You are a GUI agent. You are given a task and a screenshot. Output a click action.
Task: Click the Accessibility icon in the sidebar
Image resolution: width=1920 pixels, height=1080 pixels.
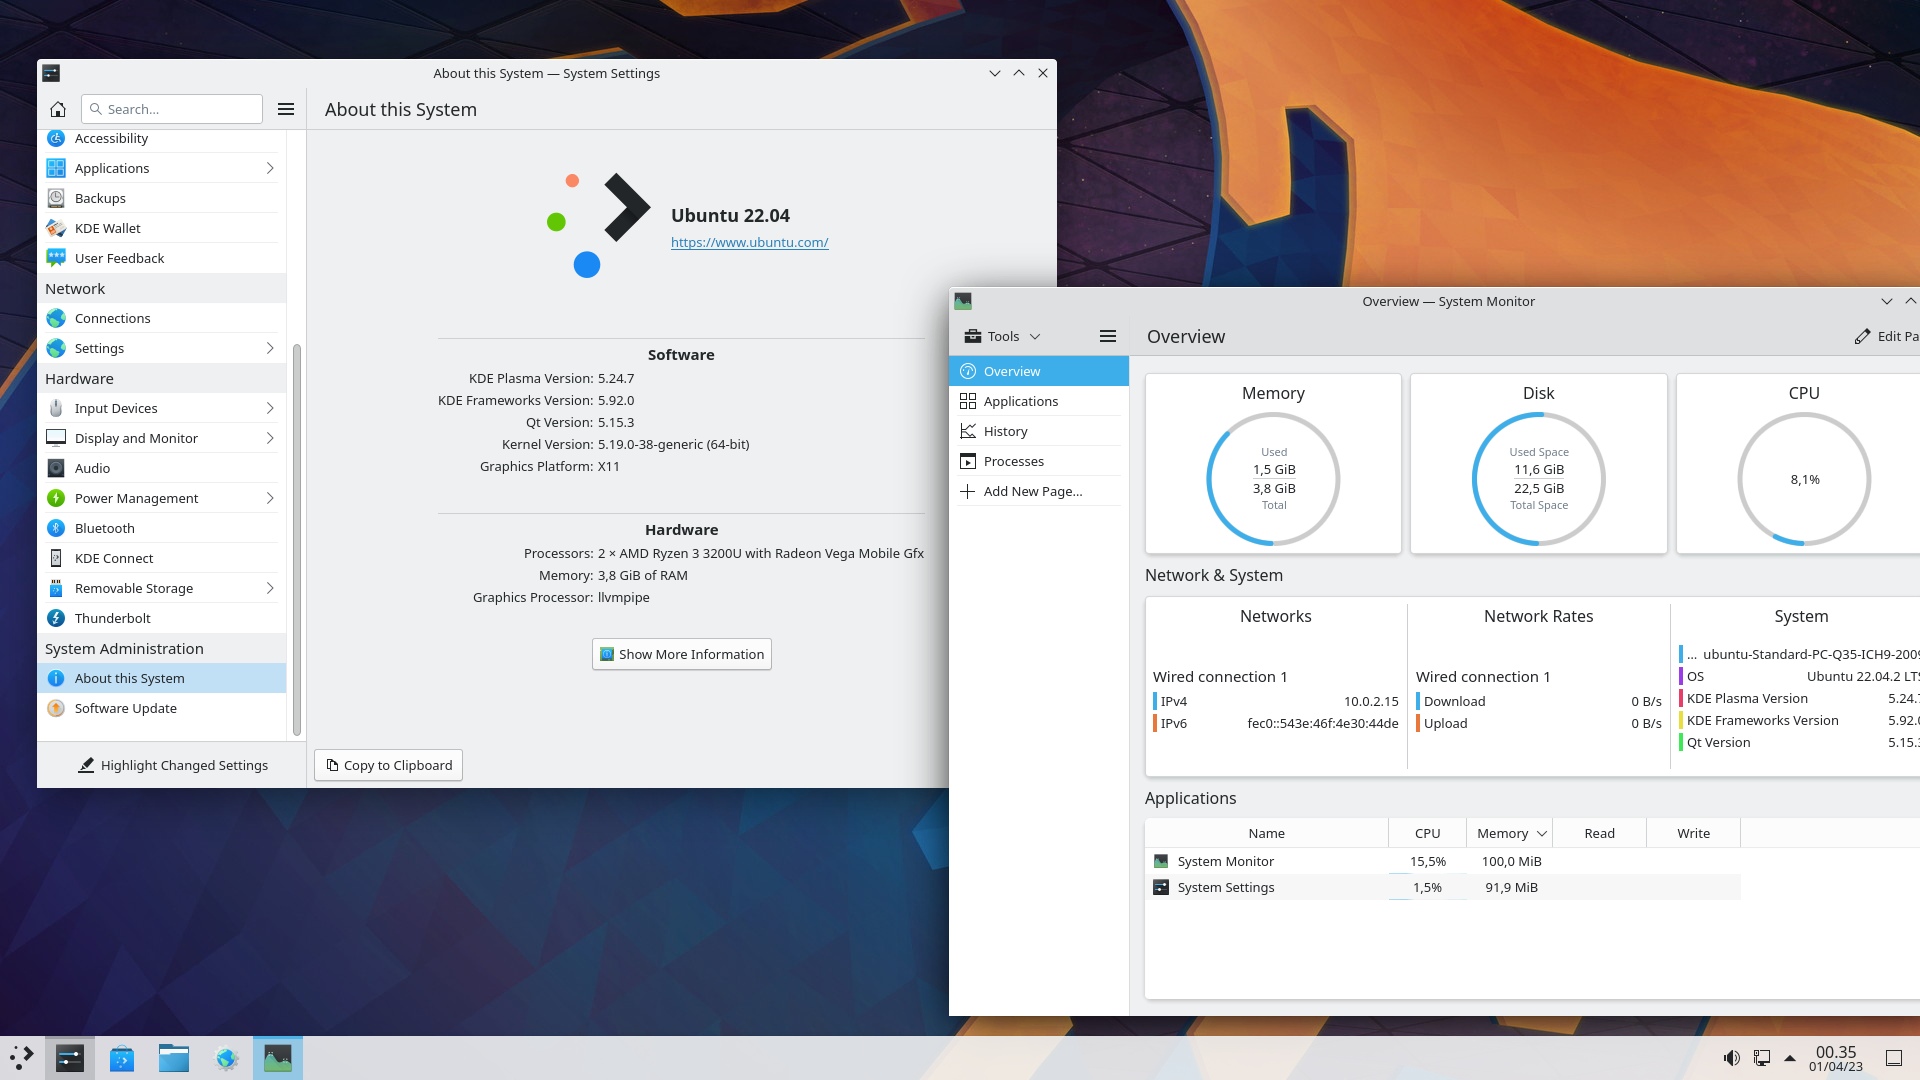[x=56, y=138]
